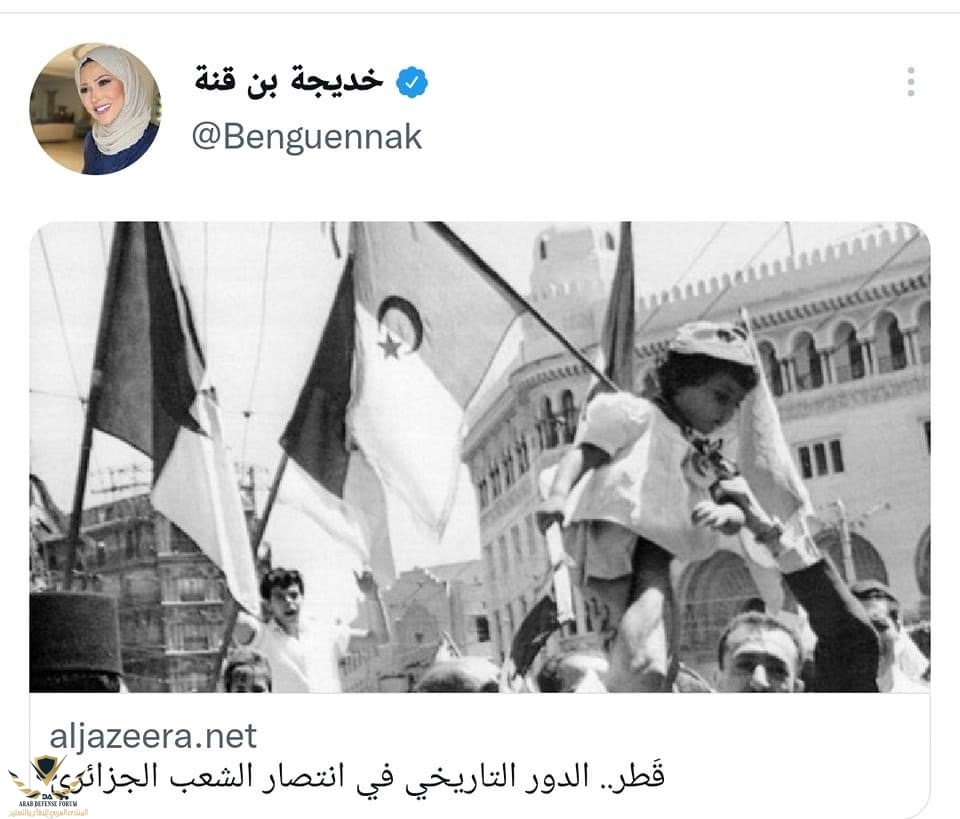Open the aljazeera.net source domain
Viewport: 960px width, 819px height.
(x=153, y=735)
